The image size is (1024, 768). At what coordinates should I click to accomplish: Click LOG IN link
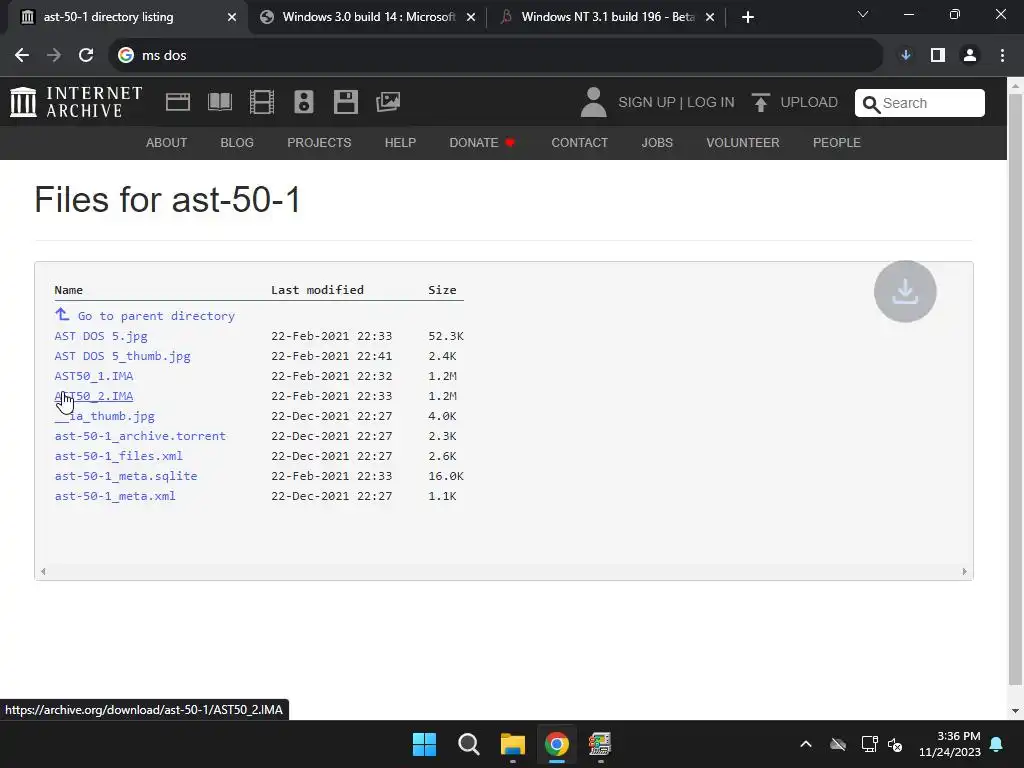click(711, 103)
